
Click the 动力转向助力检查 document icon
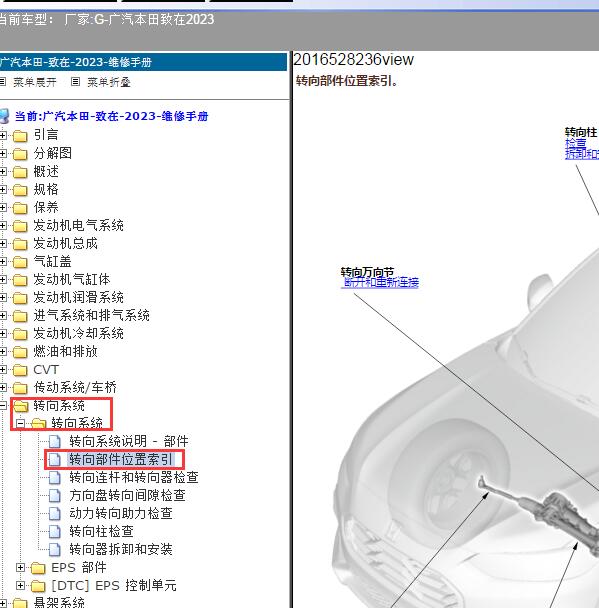coord(55,514)
